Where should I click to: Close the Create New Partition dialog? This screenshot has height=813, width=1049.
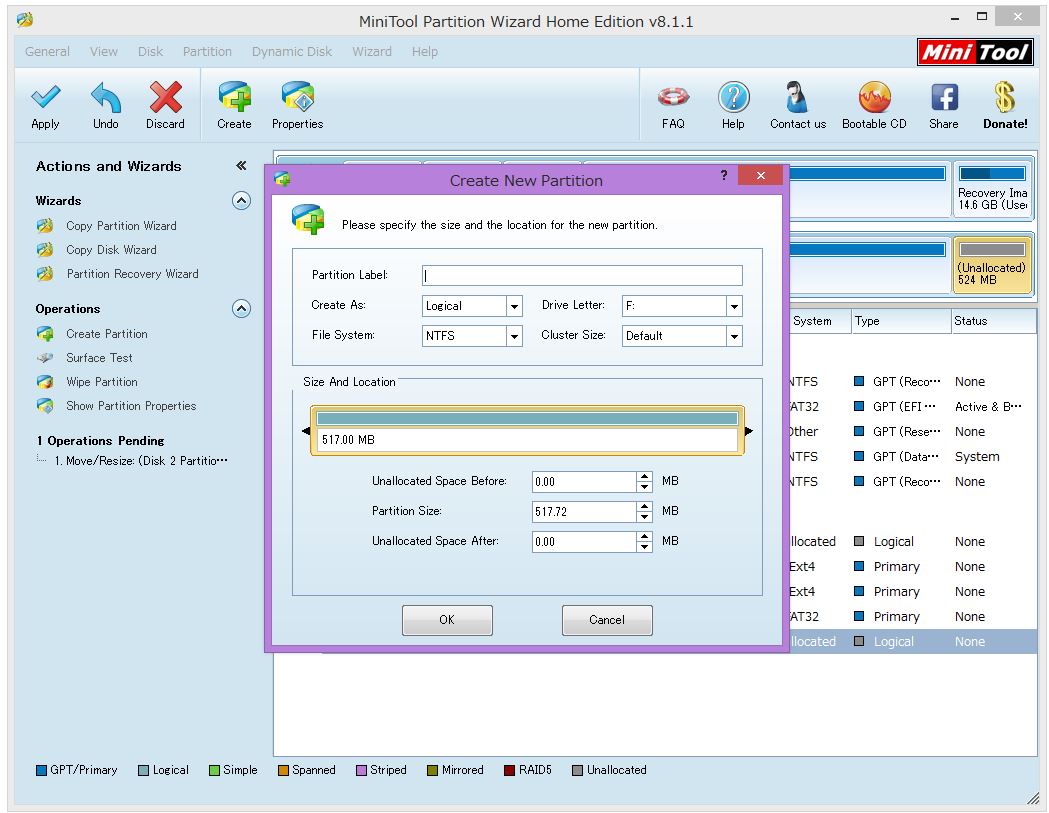click(761, 175)
